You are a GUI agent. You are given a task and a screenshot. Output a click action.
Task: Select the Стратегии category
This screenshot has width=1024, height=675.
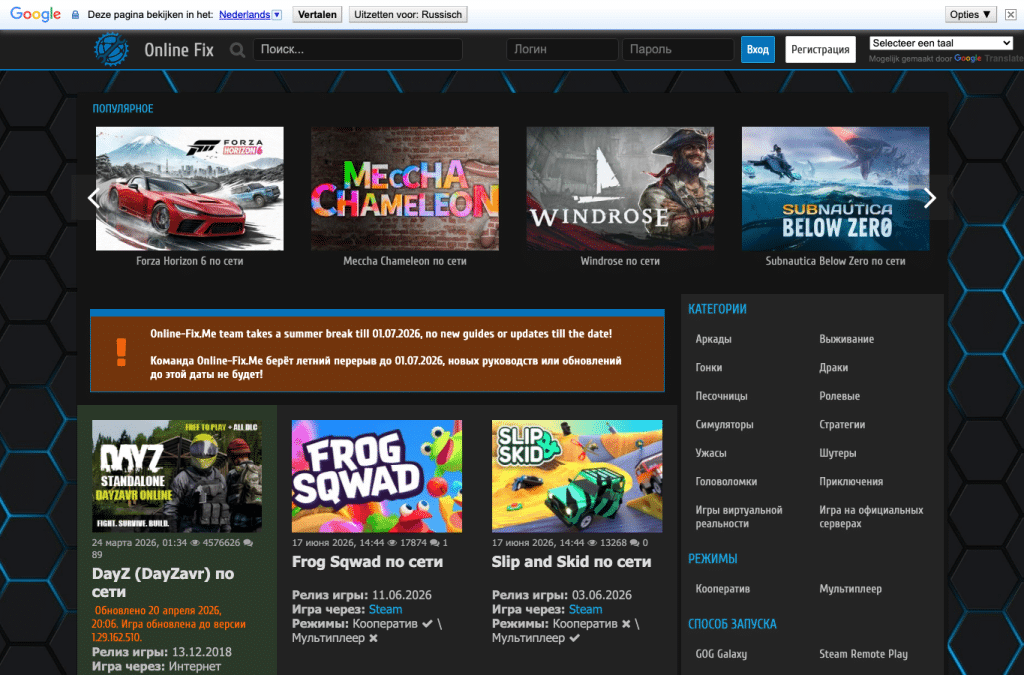click(x=842, y=424)
